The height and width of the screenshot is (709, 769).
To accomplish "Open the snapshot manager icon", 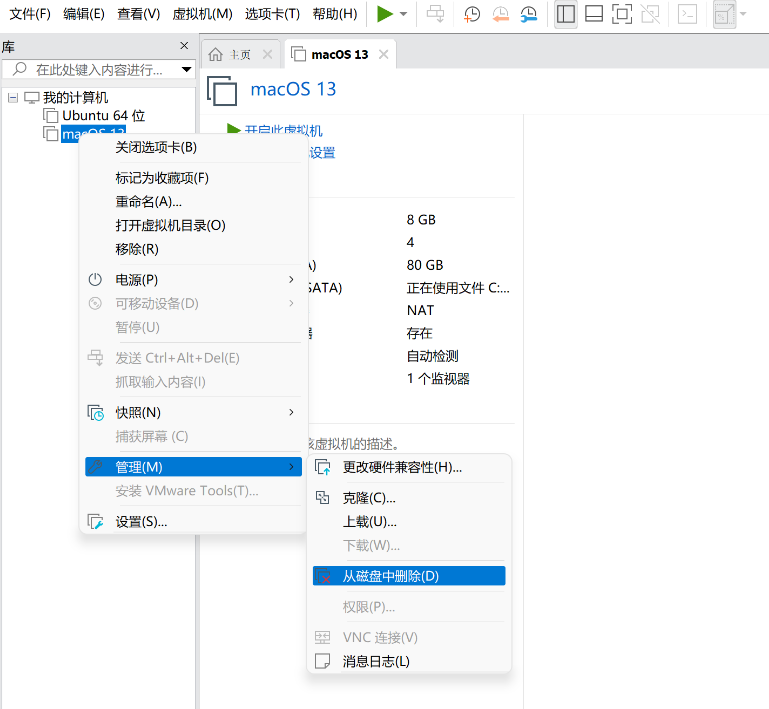I will 528,14.
